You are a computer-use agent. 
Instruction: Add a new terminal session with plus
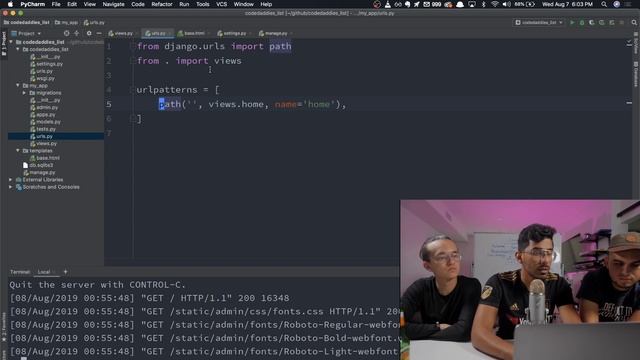click(x=65, y=271)
